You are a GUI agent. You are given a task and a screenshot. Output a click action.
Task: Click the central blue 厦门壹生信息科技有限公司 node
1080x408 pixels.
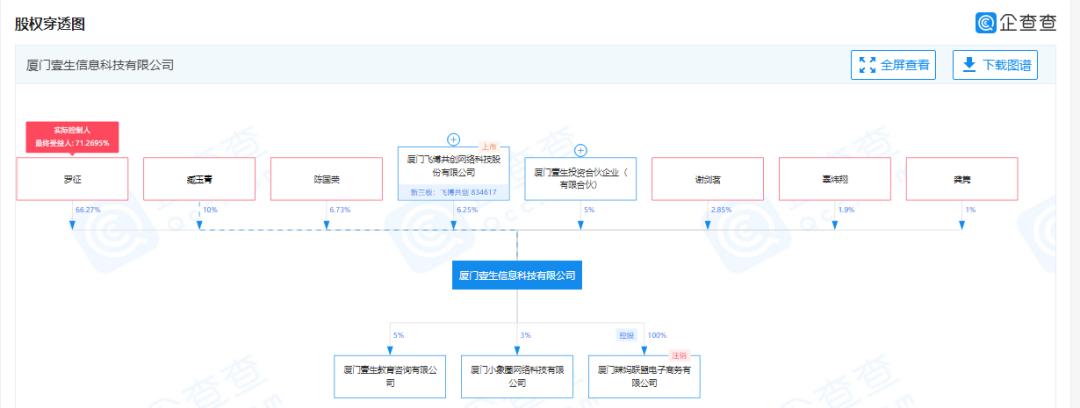[517, 275]
